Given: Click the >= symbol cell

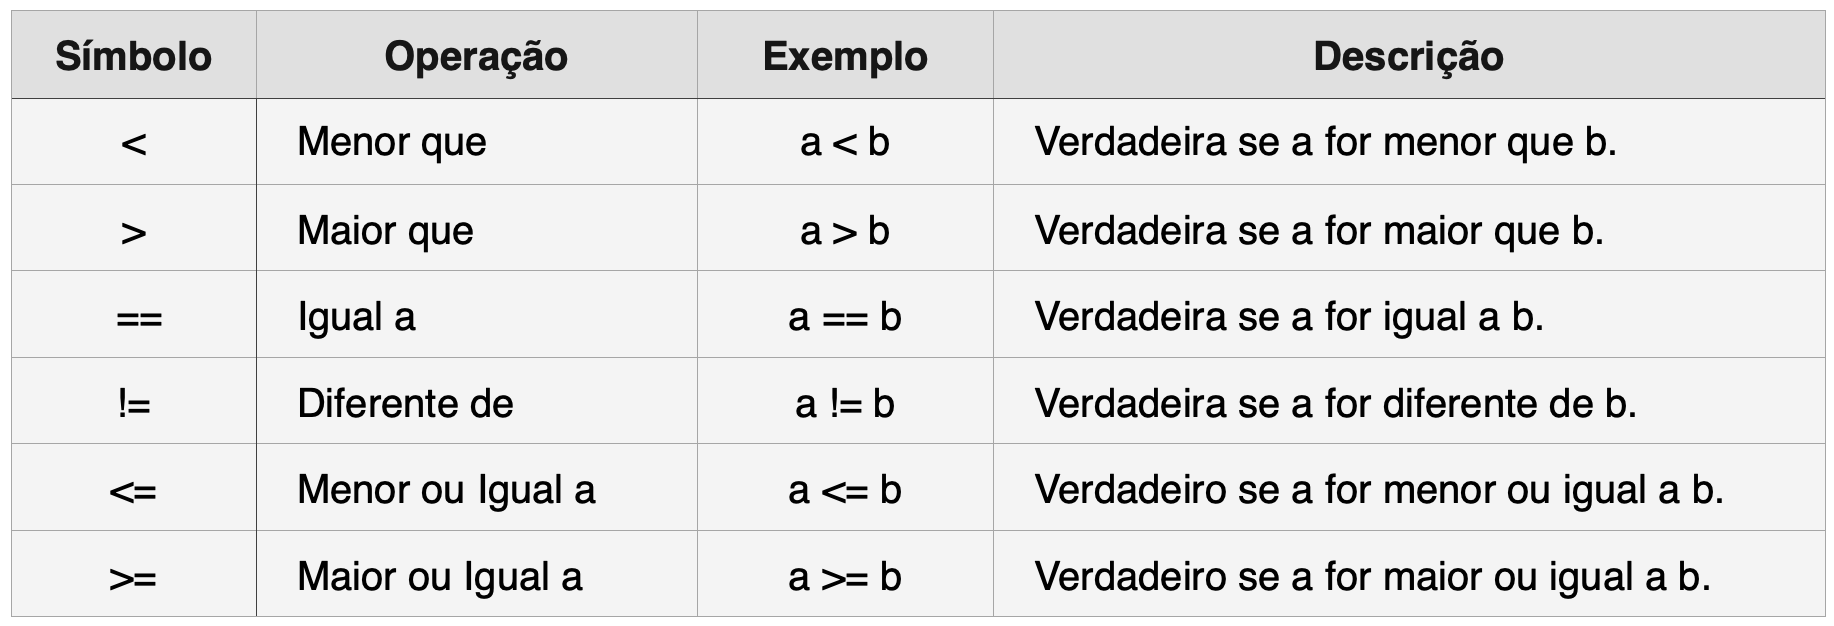Looking at the screenshot, I should click(x=134, y=575).
